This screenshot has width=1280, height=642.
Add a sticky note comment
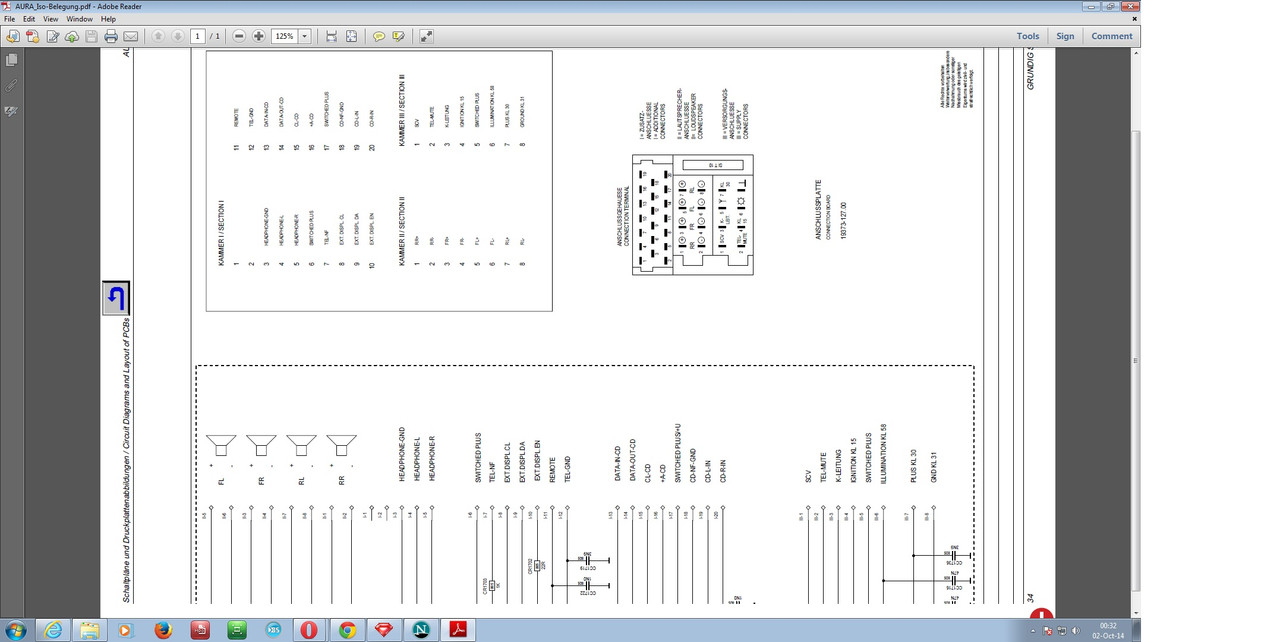pos(379,36)
